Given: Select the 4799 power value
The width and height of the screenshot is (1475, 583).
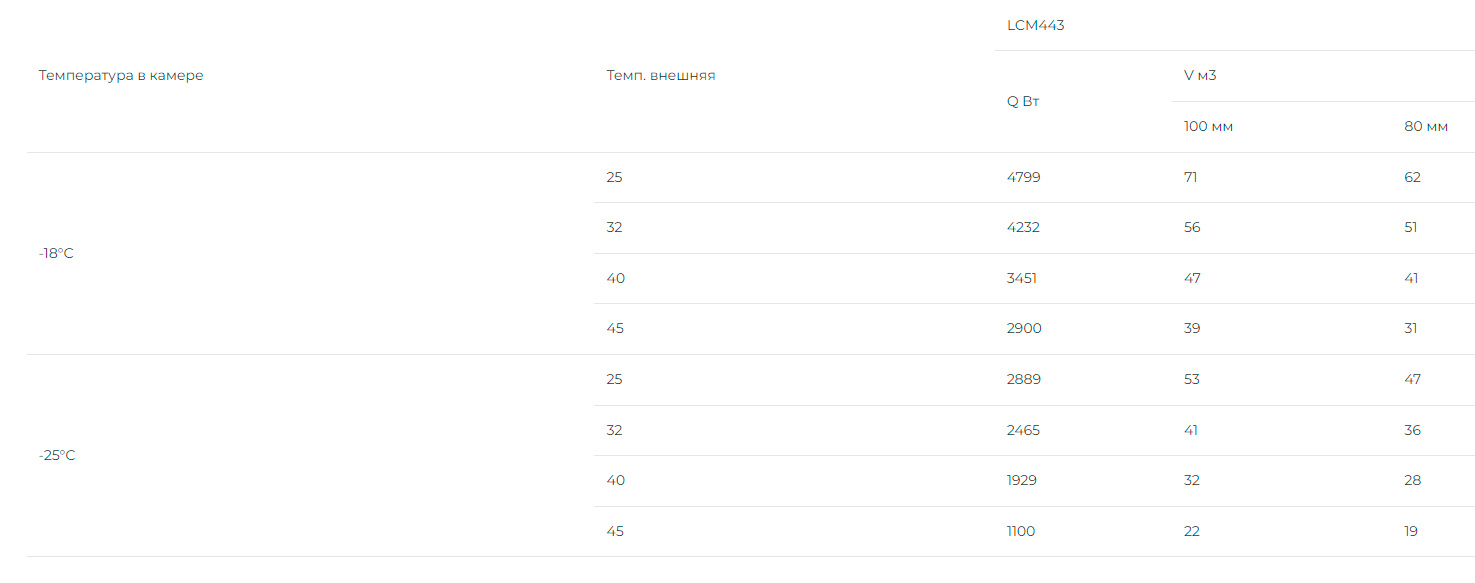Looking at the screenshot, I should pos(1023,178).
